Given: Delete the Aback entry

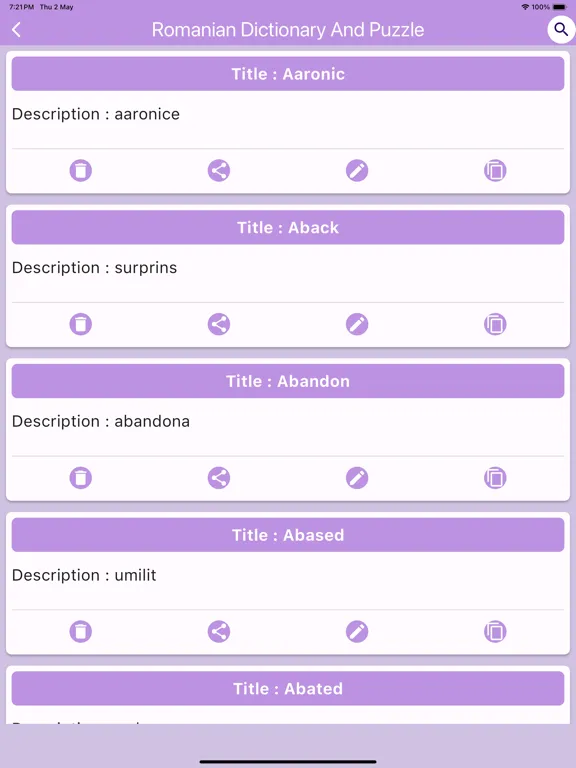Looking at the screenshot, I should [81, 324].
